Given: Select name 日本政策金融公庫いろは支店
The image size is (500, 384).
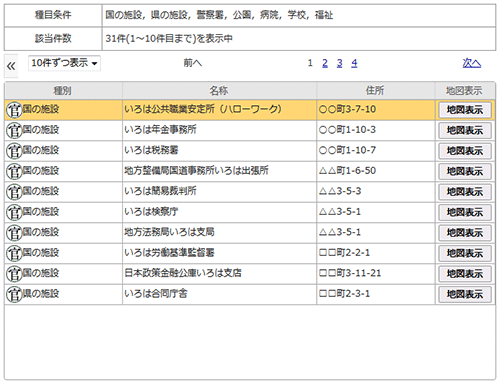Looking at the screenshot, I should point(183,273).
